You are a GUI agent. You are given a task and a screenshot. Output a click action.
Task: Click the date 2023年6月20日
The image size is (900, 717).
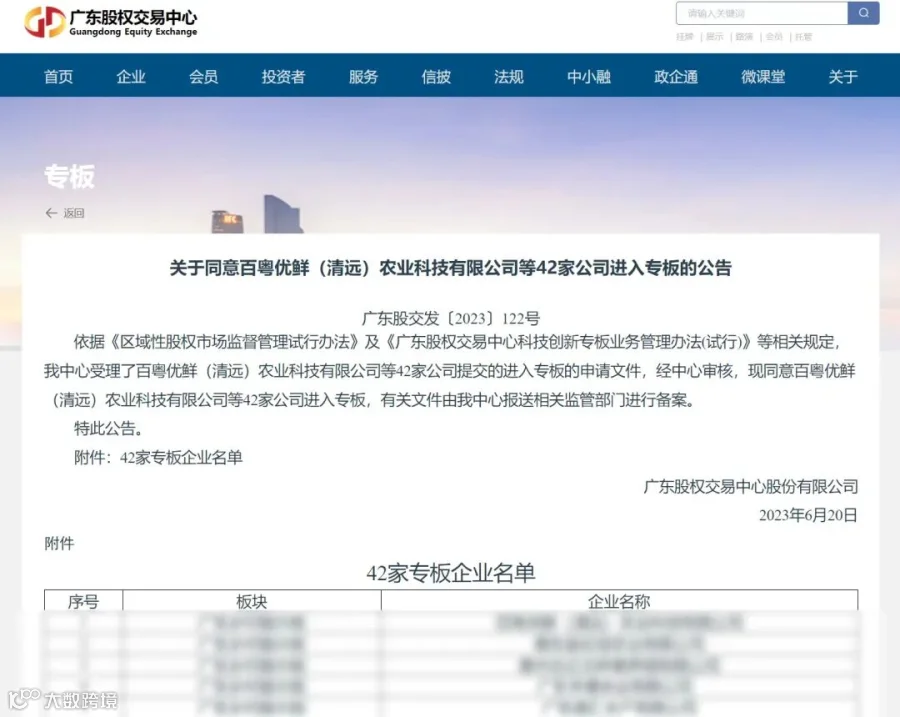point(808,515)
